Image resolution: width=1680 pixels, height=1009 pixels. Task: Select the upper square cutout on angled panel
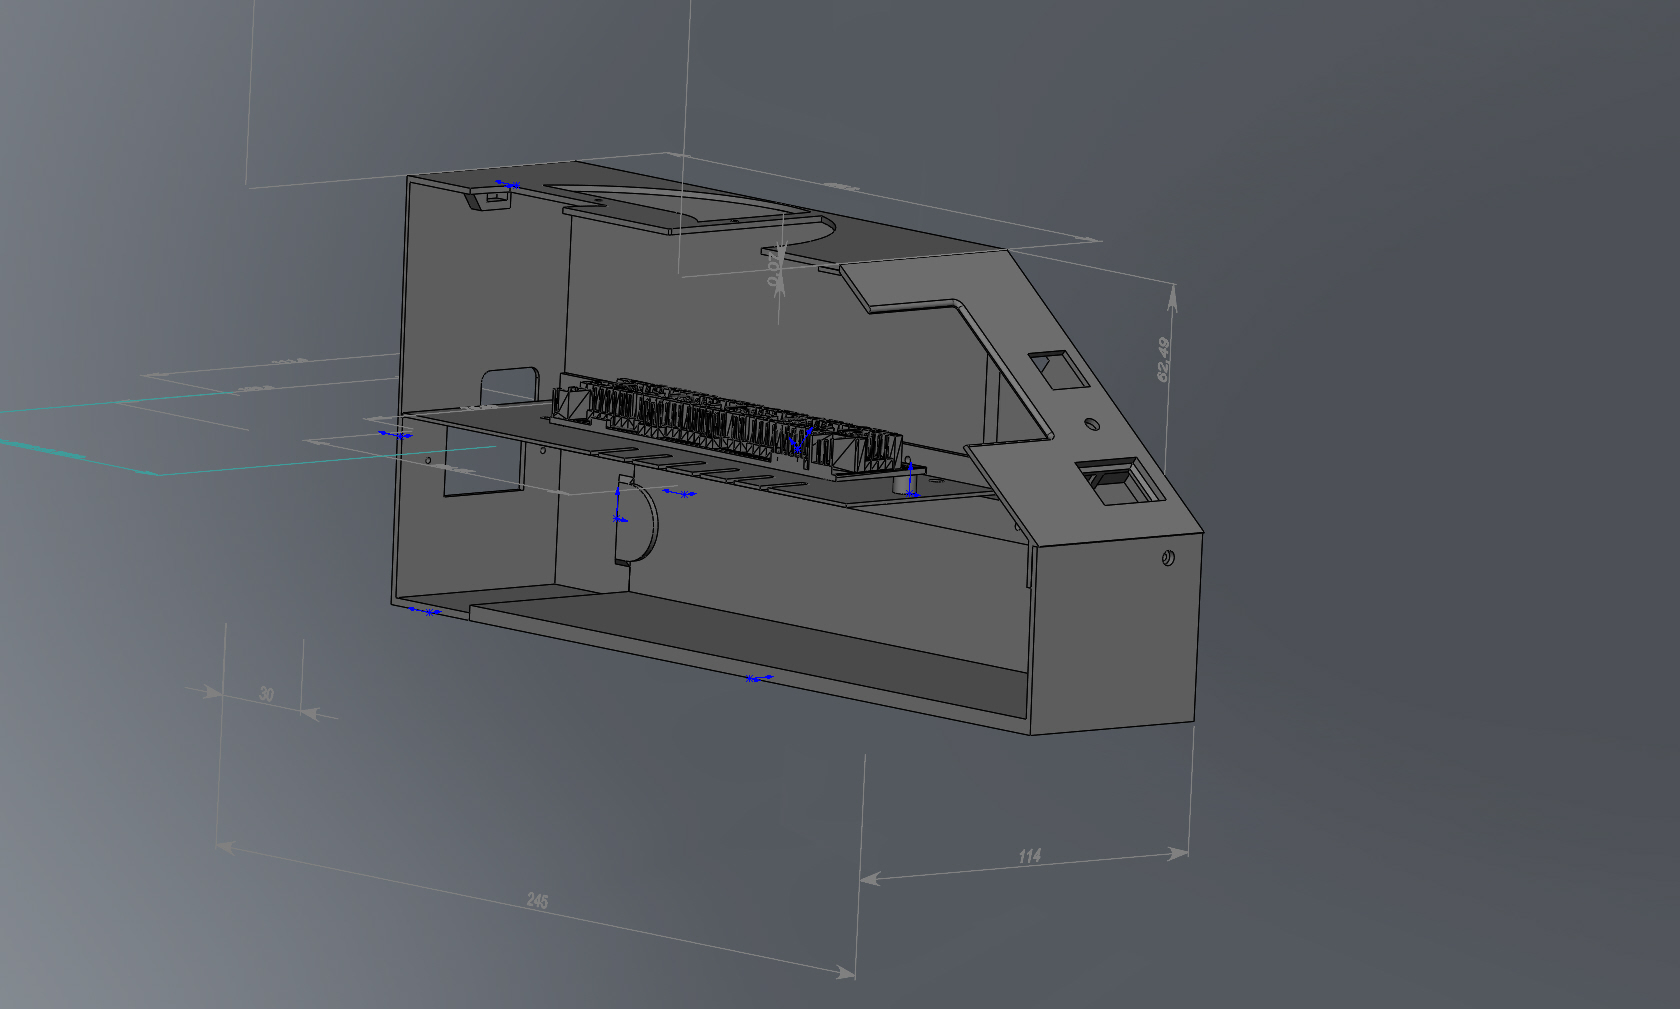[1058, 369]
